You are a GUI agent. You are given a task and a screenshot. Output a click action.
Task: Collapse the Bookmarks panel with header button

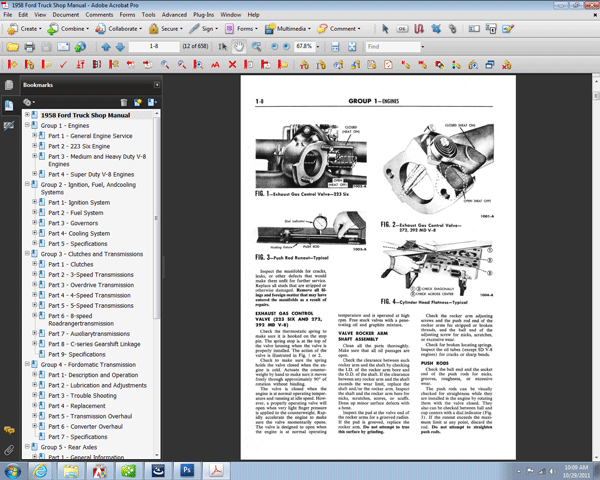[157, 85]
